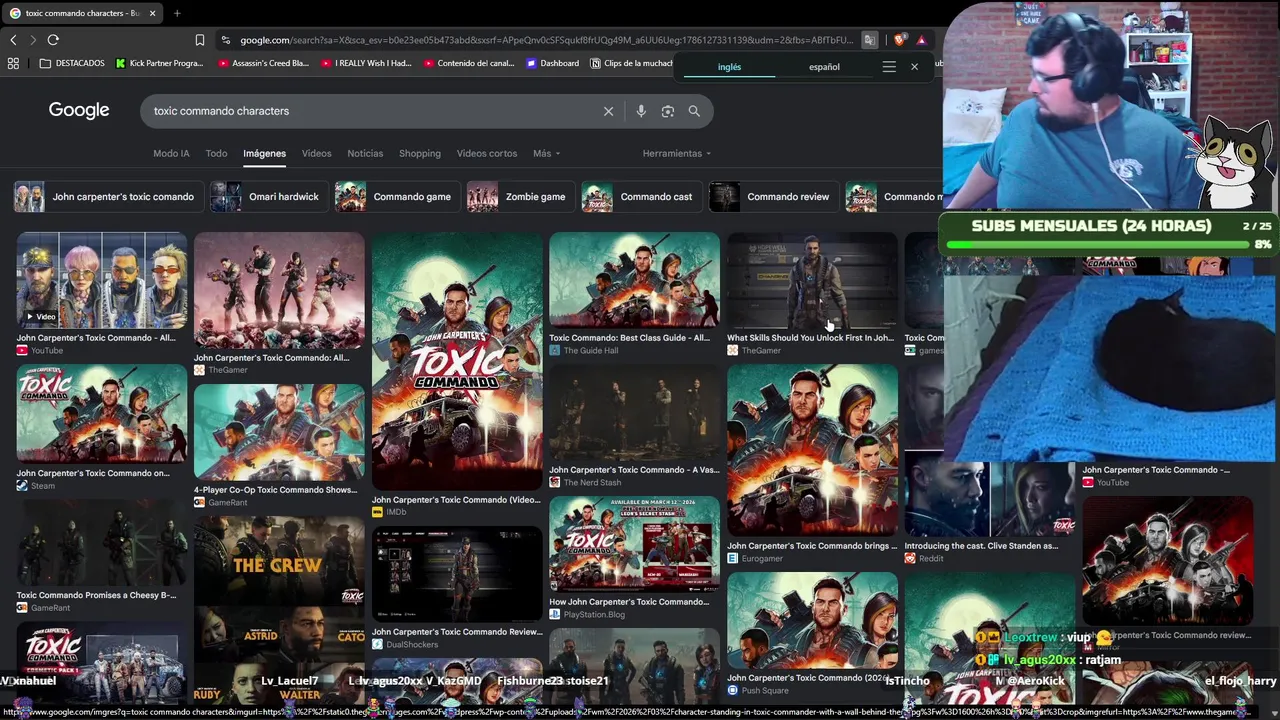Go to the Google homepage via logo
The image size is (1280, 720).
(x=79, y=110)
